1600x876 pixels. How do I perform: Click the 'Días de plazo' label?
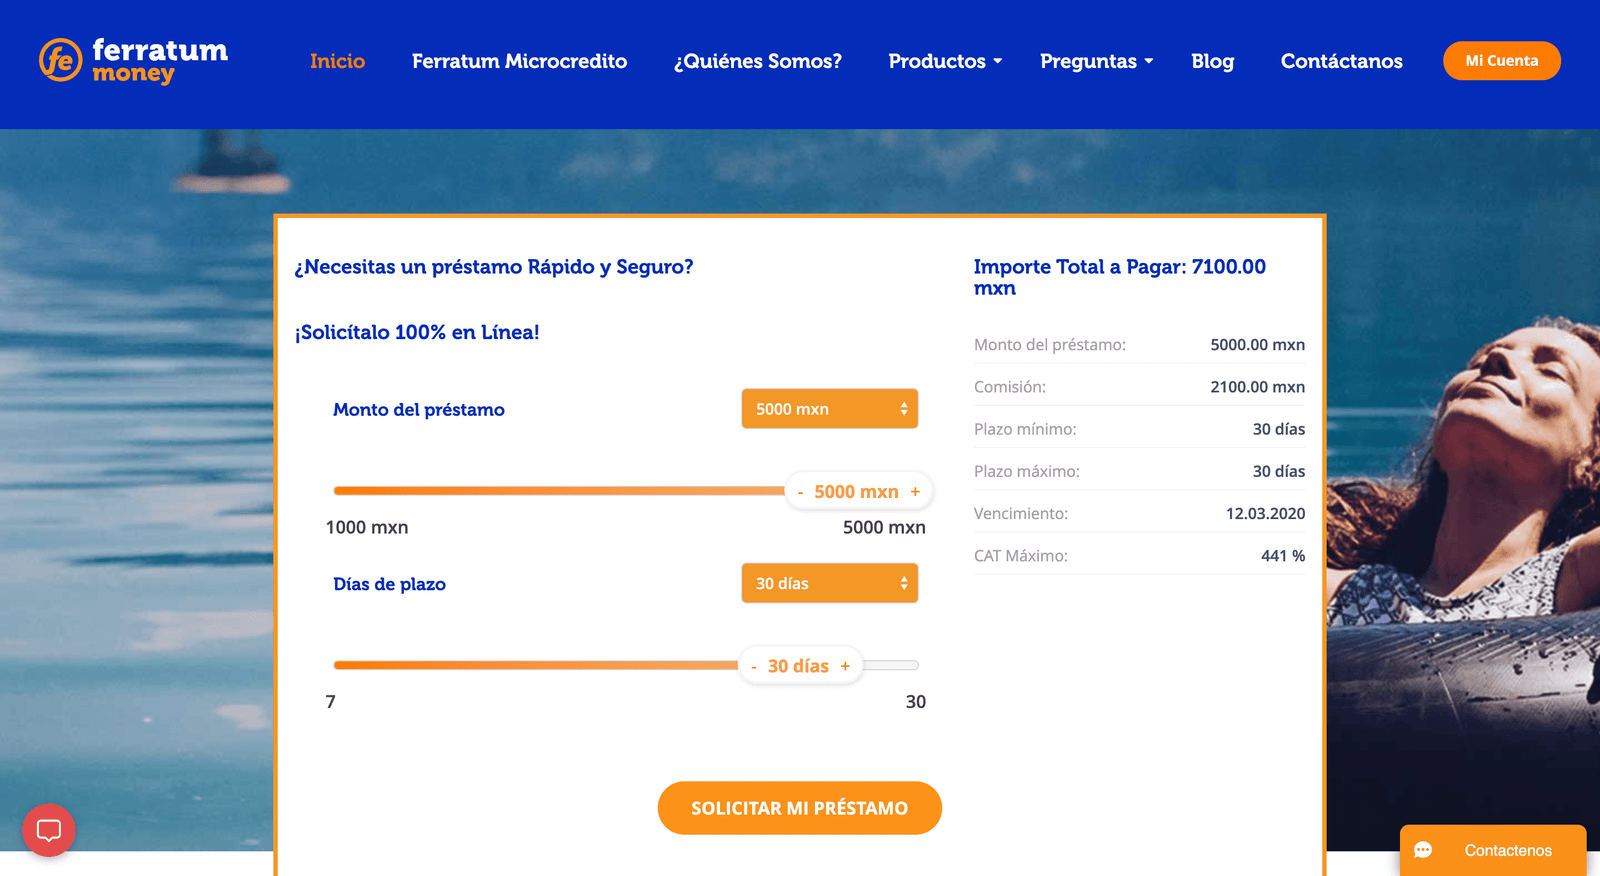tap(390, 584)
